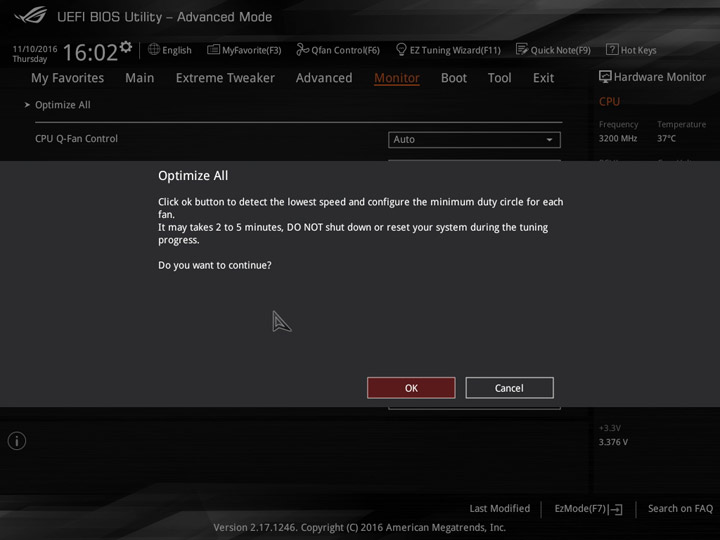Screen dimensions: 720x540
Task: Click the globe language icon
Action: pos(154,50)
